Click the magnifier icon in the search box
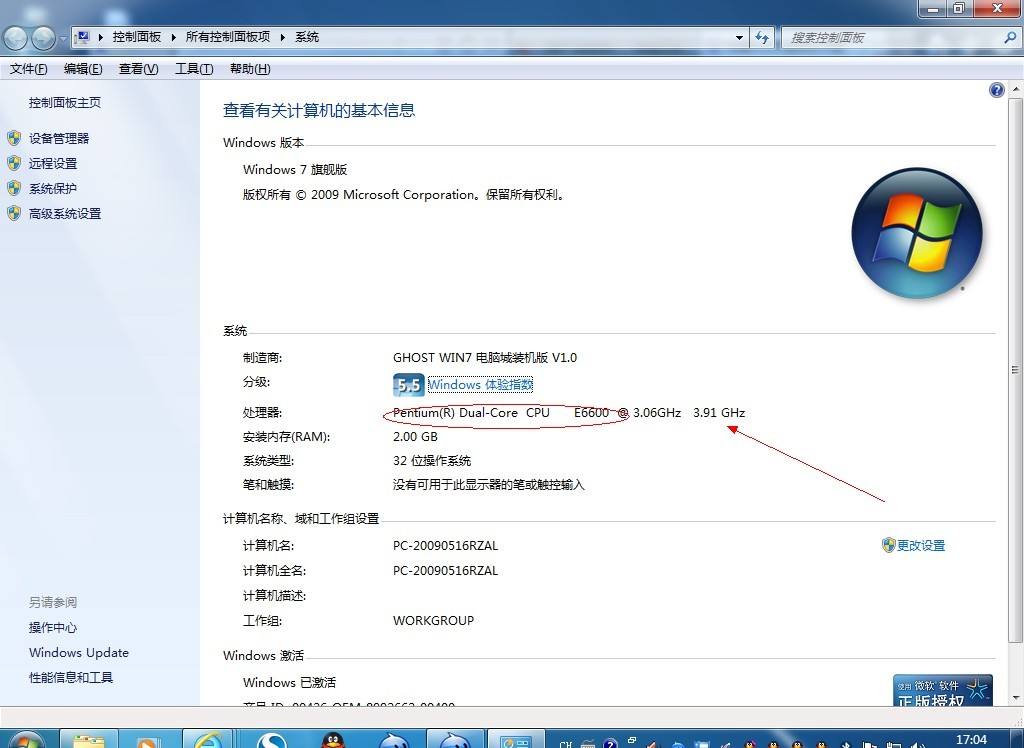1024x748 pixels. [1010, 38]
